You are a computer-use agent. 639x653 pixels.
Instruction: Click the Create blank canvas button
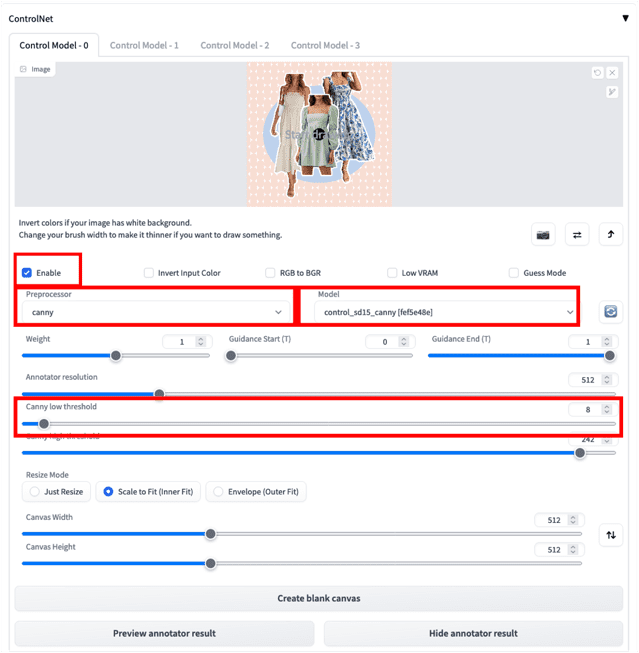(x=318, y=598)
